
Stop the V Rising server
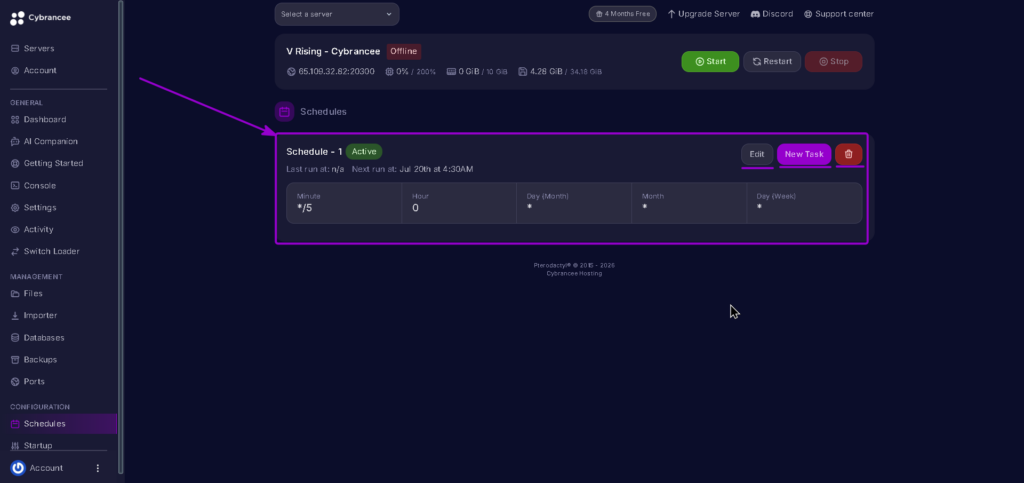[834, 61]
